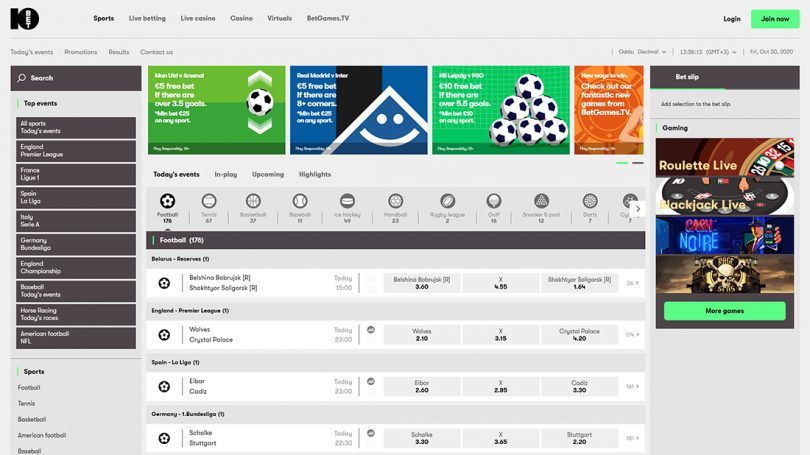Bet on Crystal Palace at 4.20
Screen dimensions: 810x455
(579, 335)
